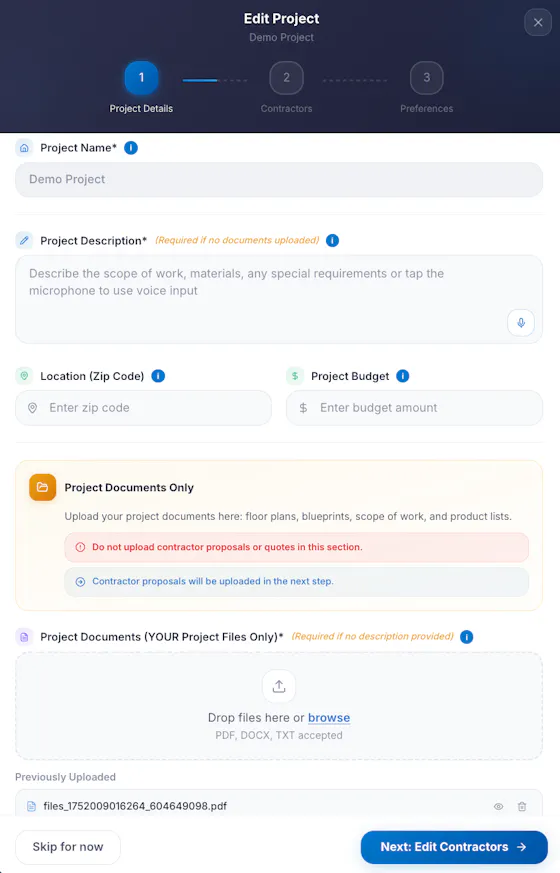The image size is (560, 873).
Task: Go to step 3 Preferences
Action: click(x=426, y=77)
